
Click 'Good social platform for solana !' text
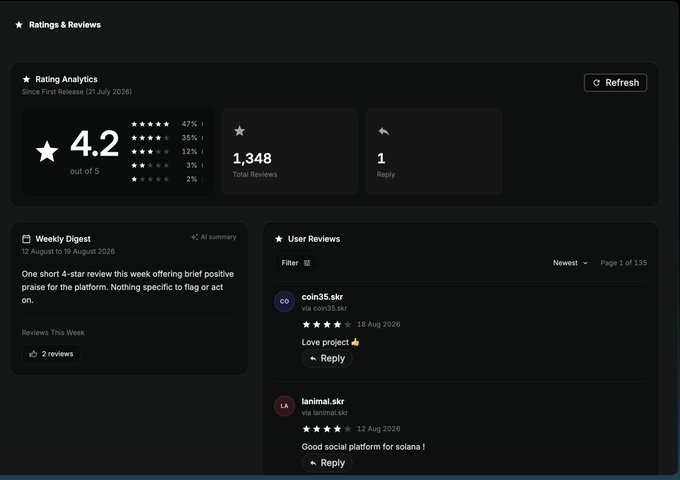click(363, 447)
